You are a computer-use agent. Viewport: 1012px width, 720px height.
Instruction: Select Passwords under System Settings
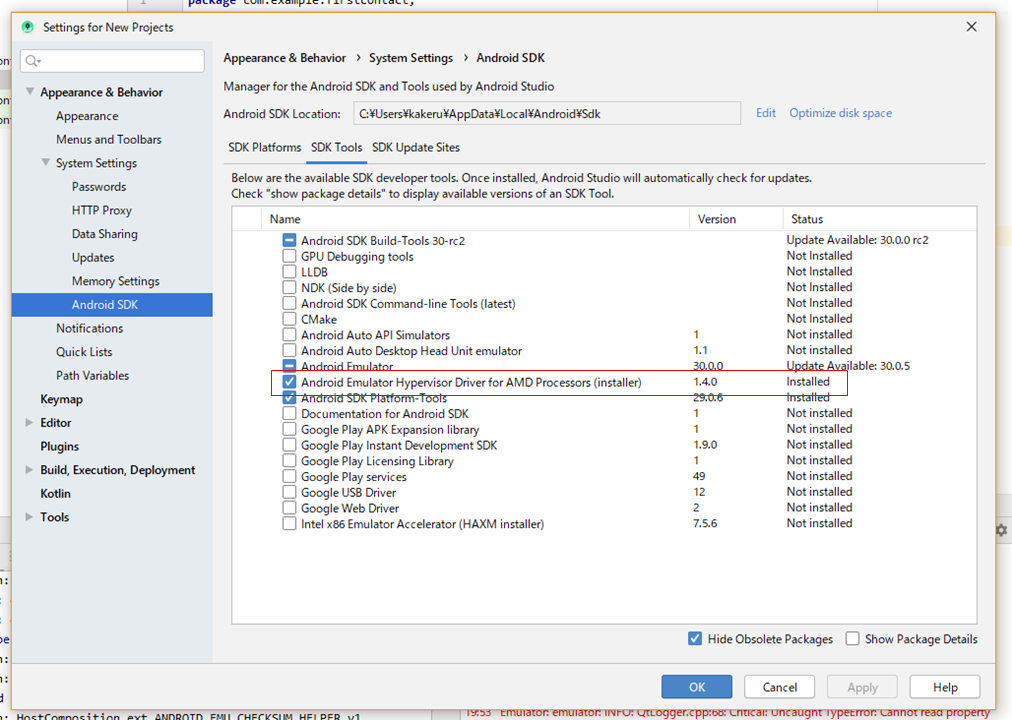tap(99, 186)
